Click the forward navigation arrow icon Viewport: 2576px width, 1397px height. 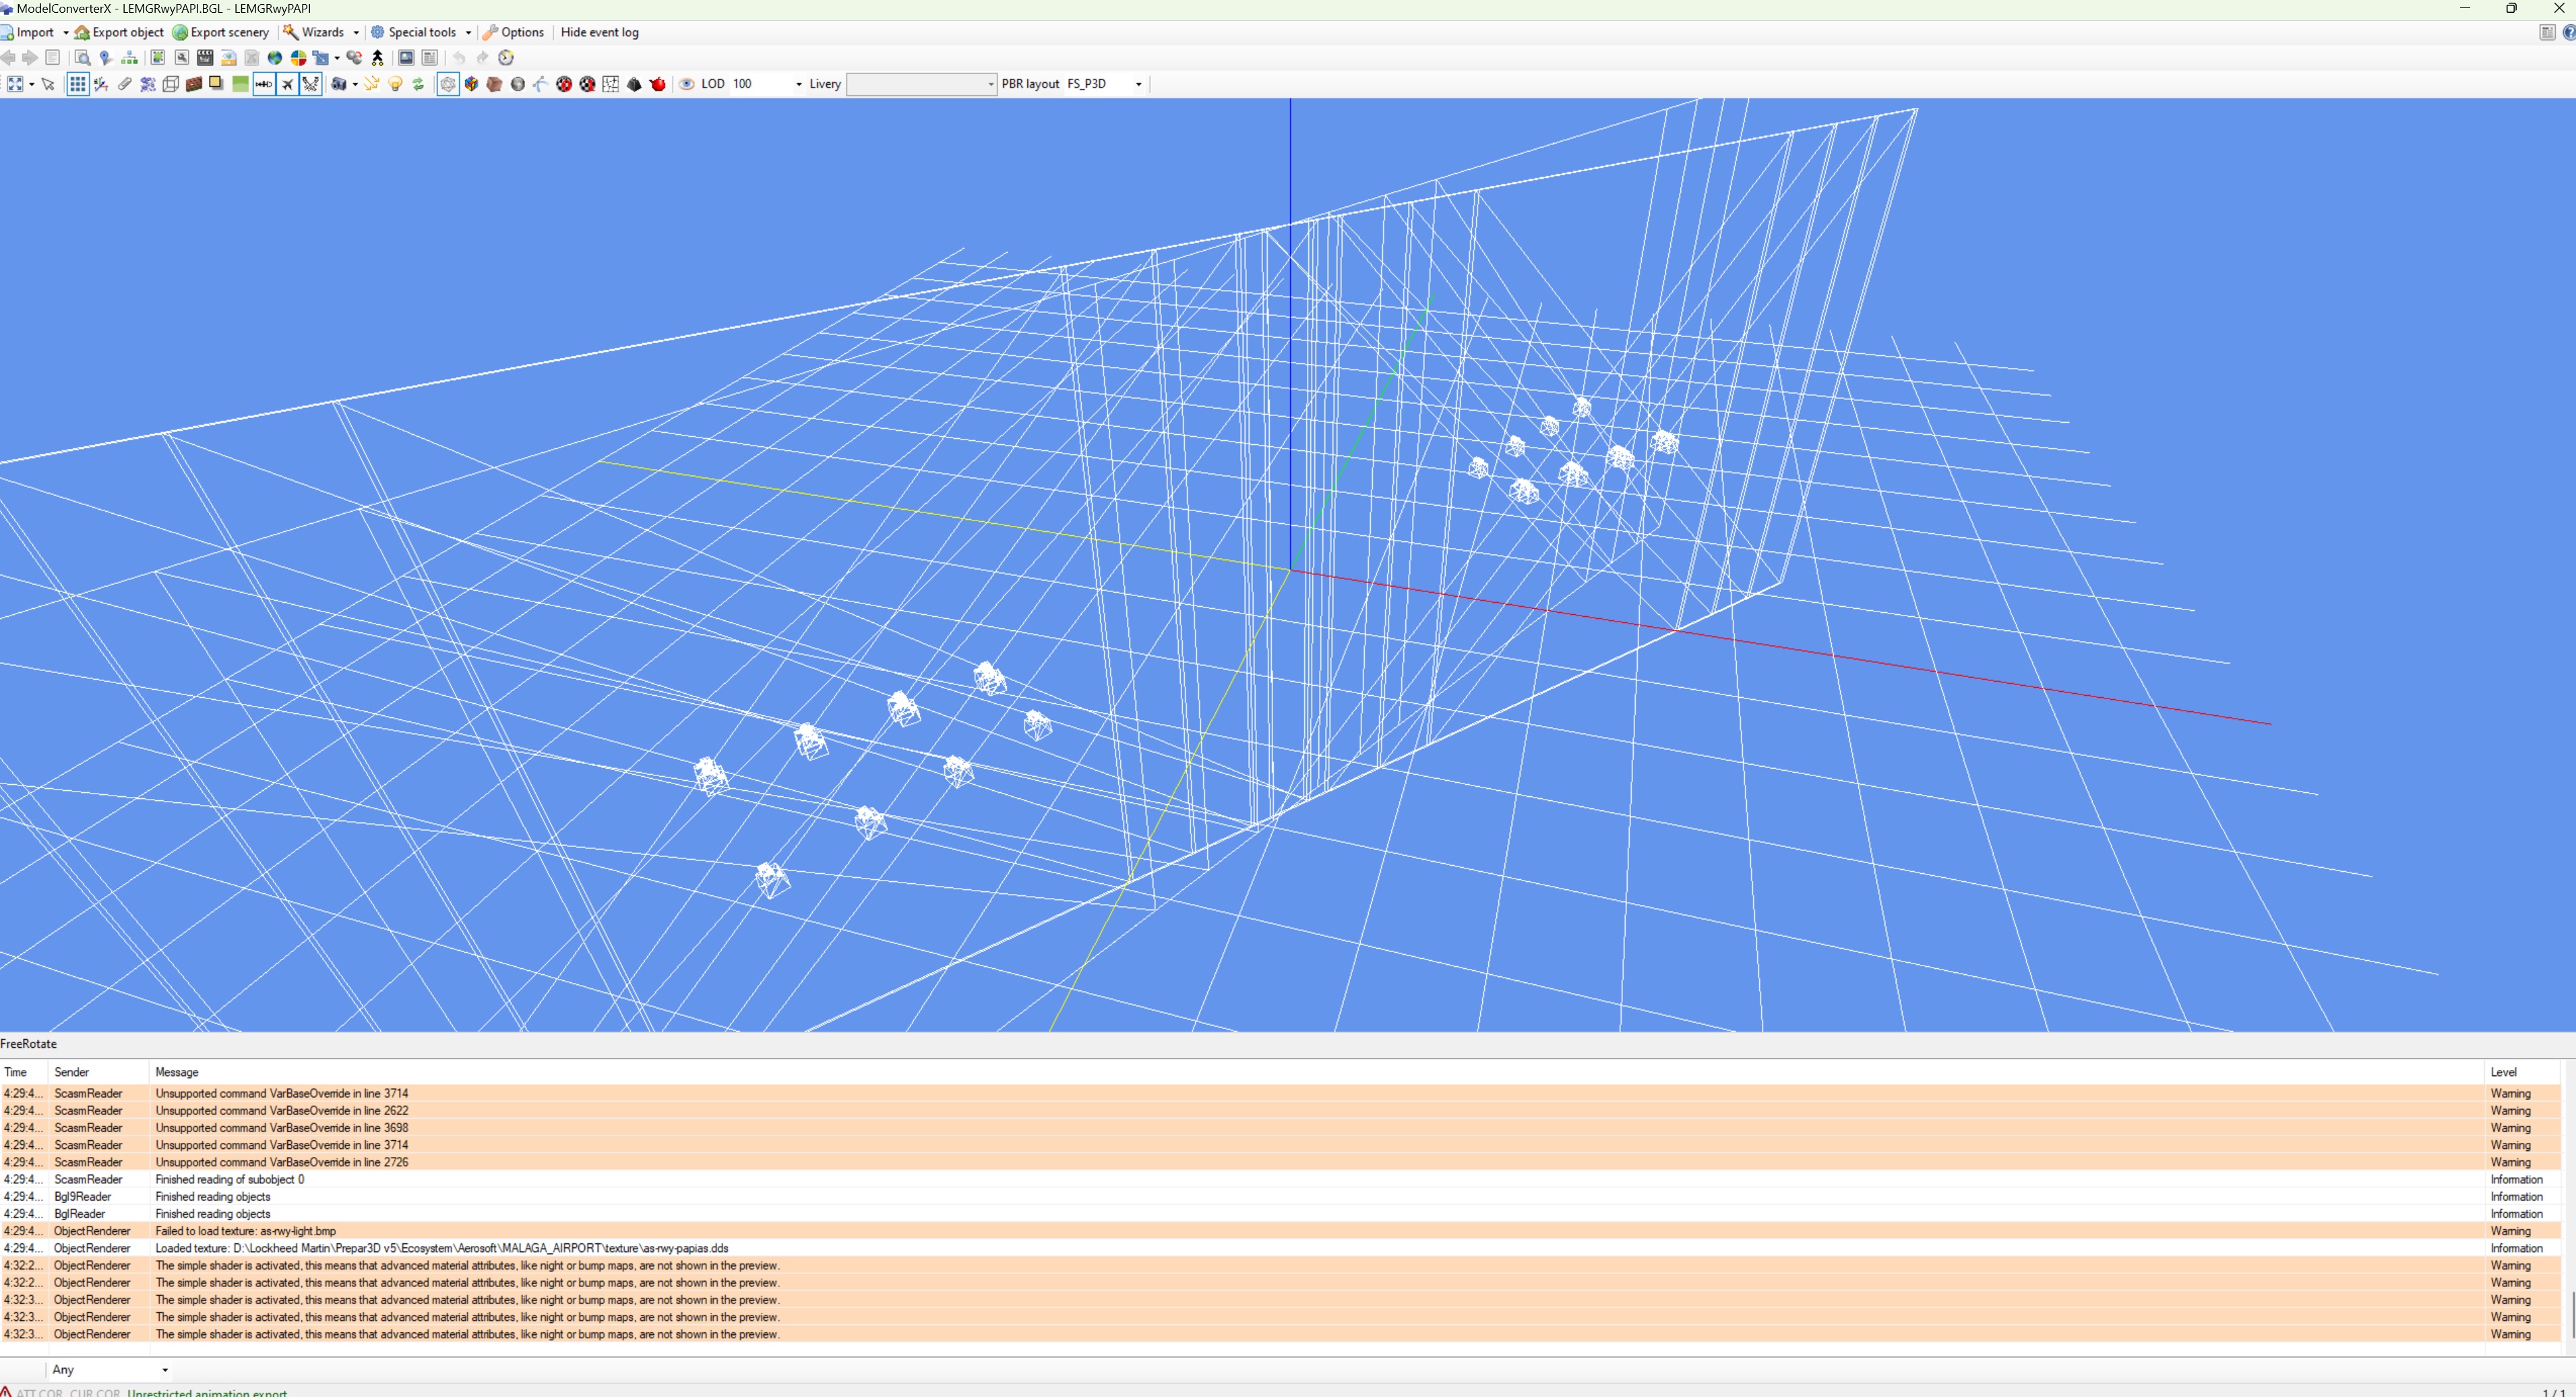[x=30, y=58]
